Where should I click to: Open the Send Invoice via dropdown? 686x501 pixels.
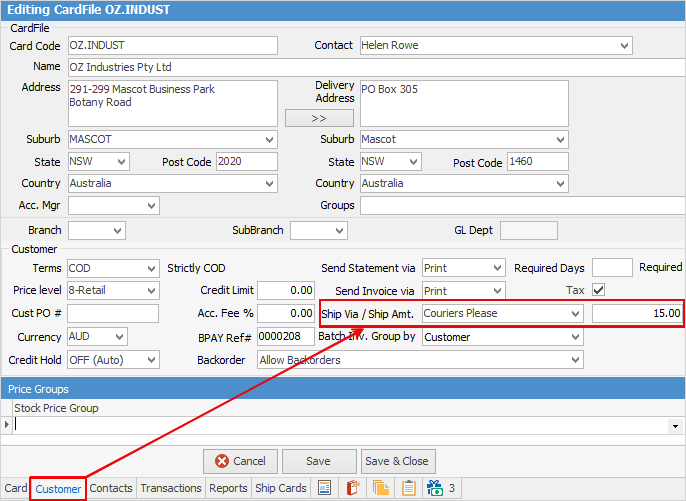(497, 291)
